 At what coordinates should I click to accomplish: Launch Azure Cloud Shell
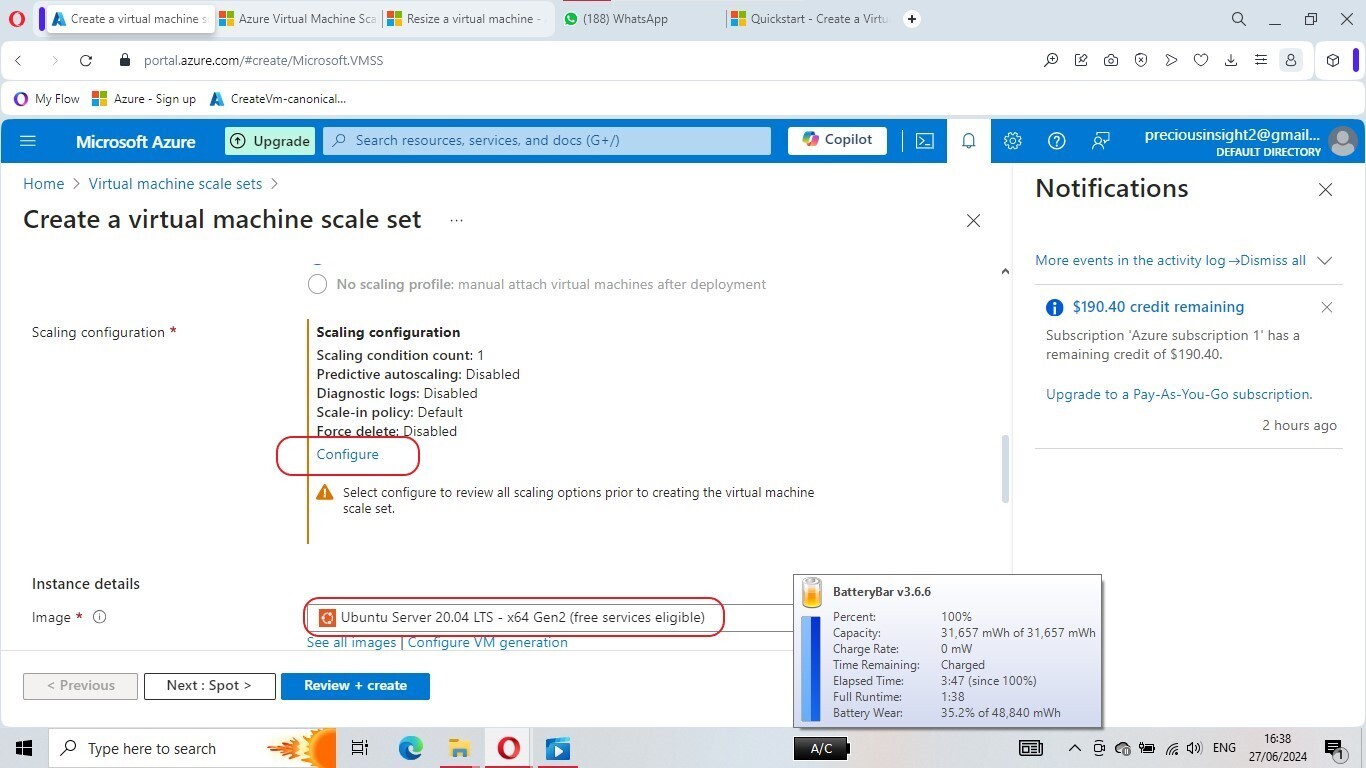click(x=925, y=141)
